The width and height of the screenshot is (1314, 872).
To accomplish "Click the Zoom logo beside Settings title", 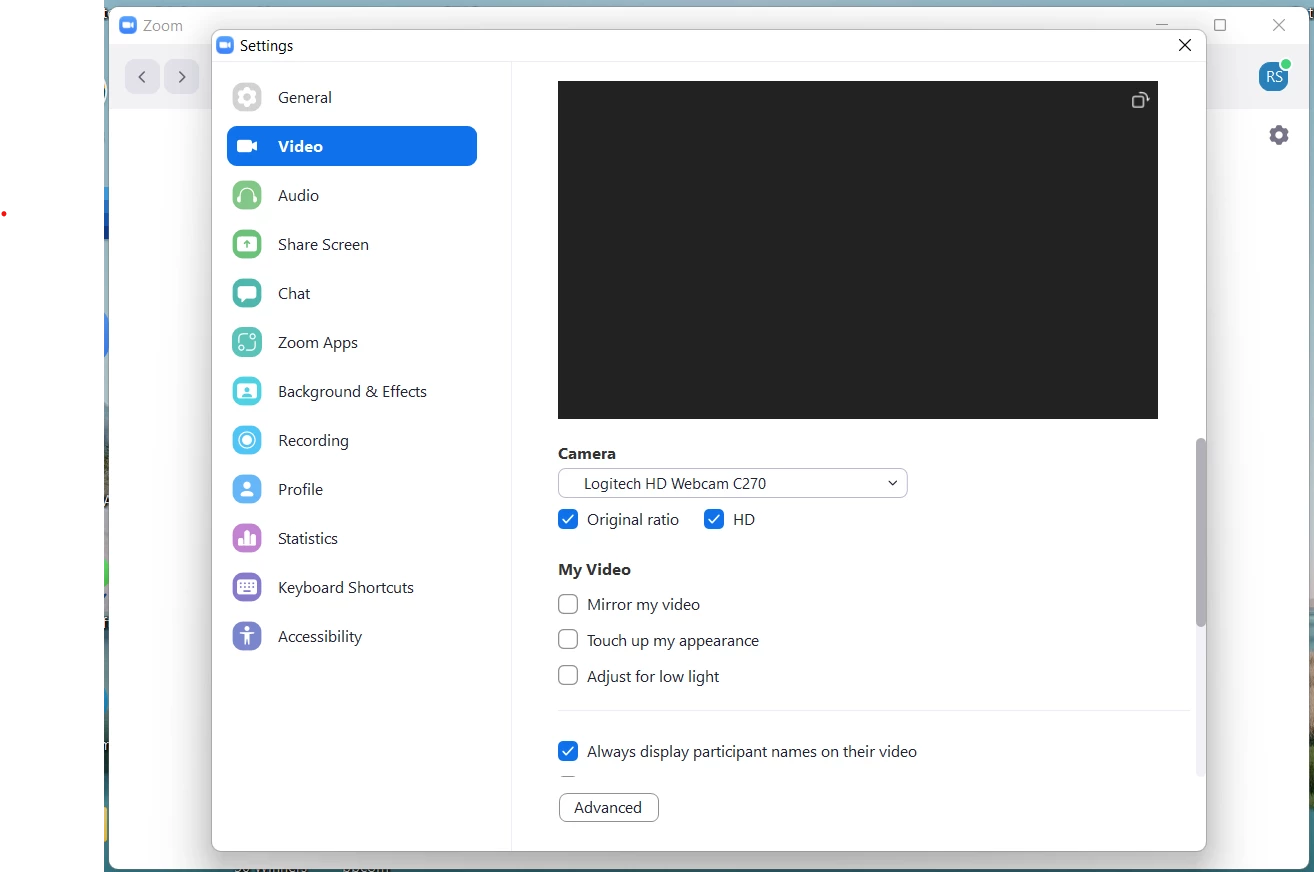I will coord(226,46).
